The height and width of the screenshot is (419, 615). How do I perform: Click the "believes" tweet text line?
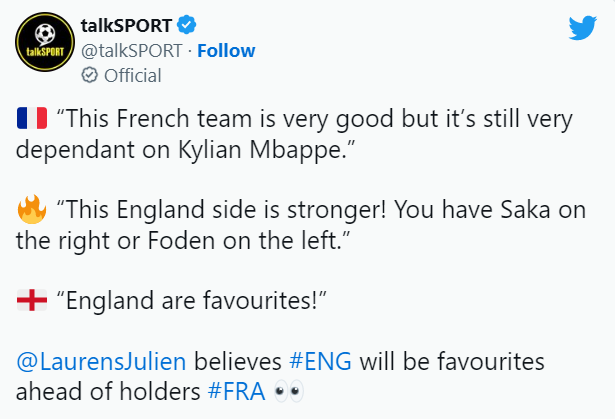(238, 361)
